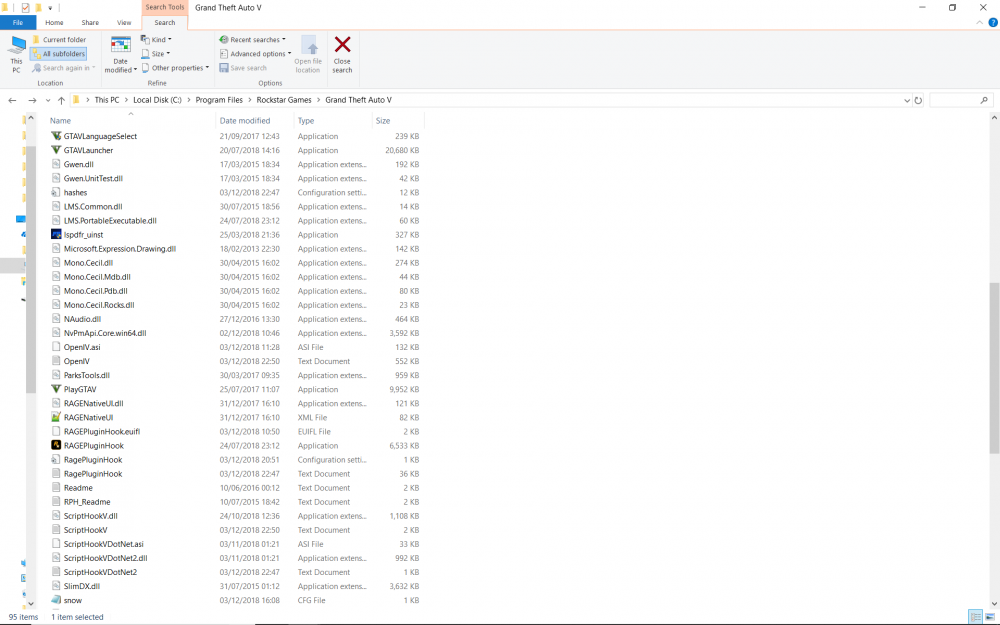Click the Search Tools contextual tab
1000x625 pixels.
point(165,7)
